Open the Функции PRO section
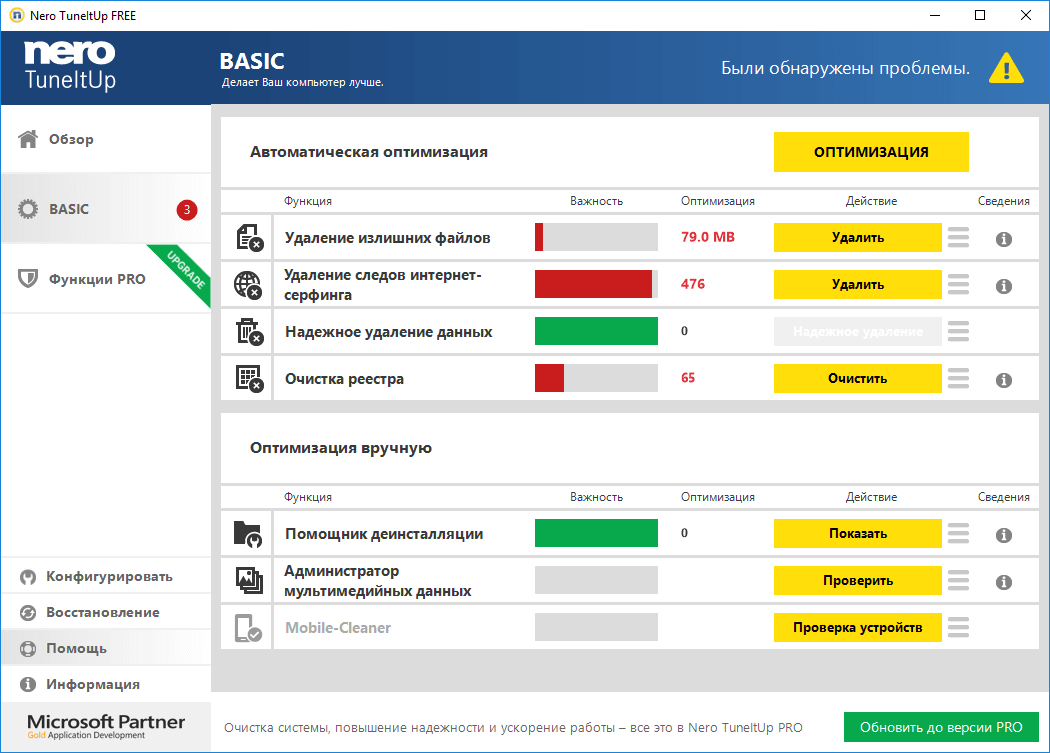Viewport: 1050px width, 753px height. (106, 279)
